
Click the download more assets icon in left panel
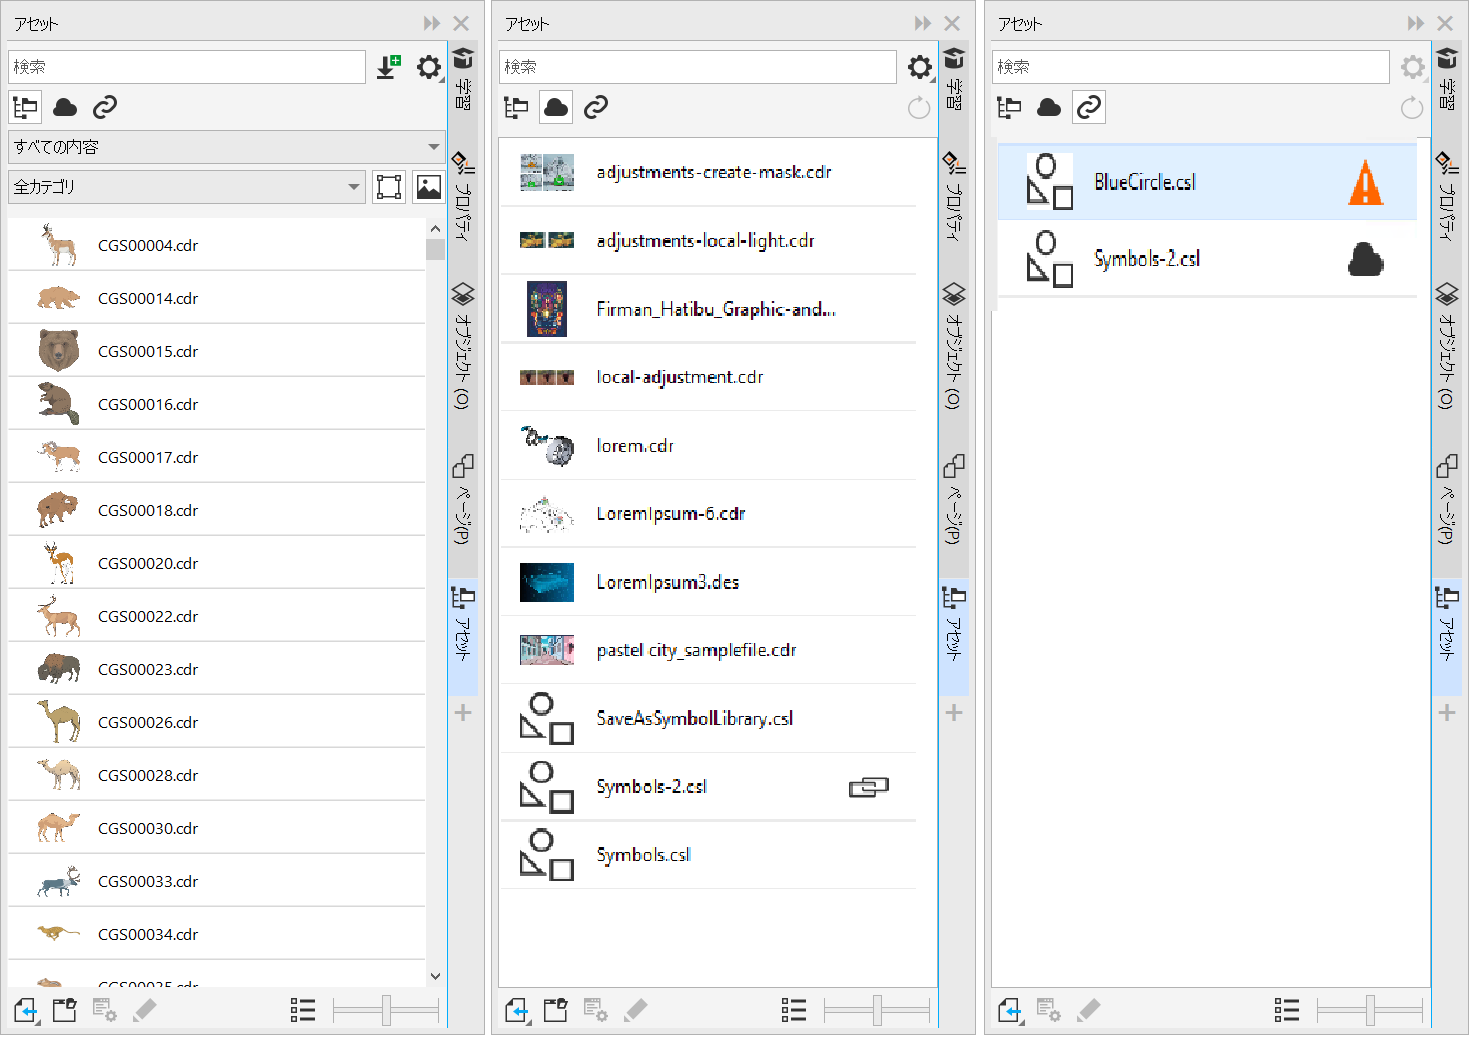coord(388,67)
